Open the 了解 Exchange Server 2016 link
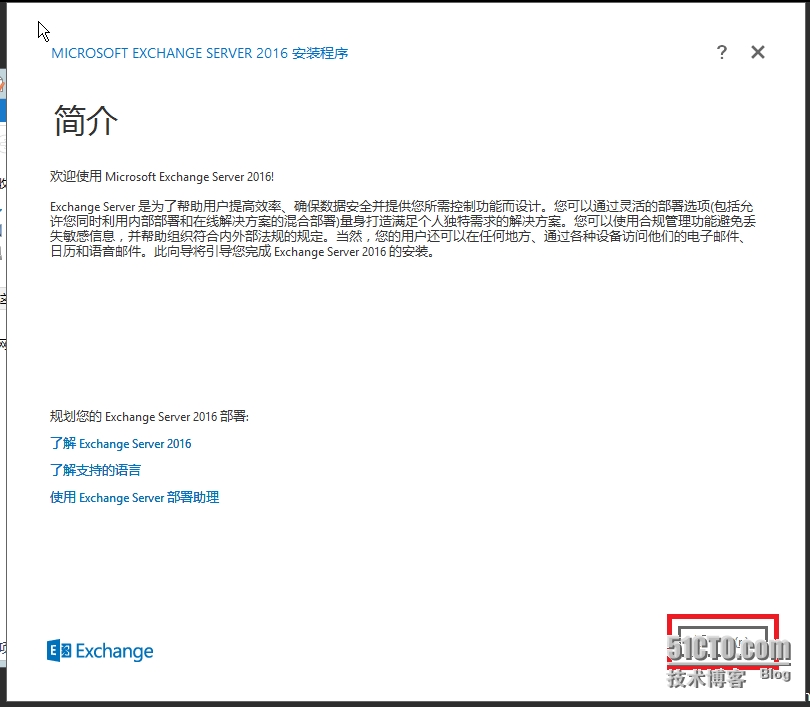The height and width of the screenshot is (707, 810). 120,444
